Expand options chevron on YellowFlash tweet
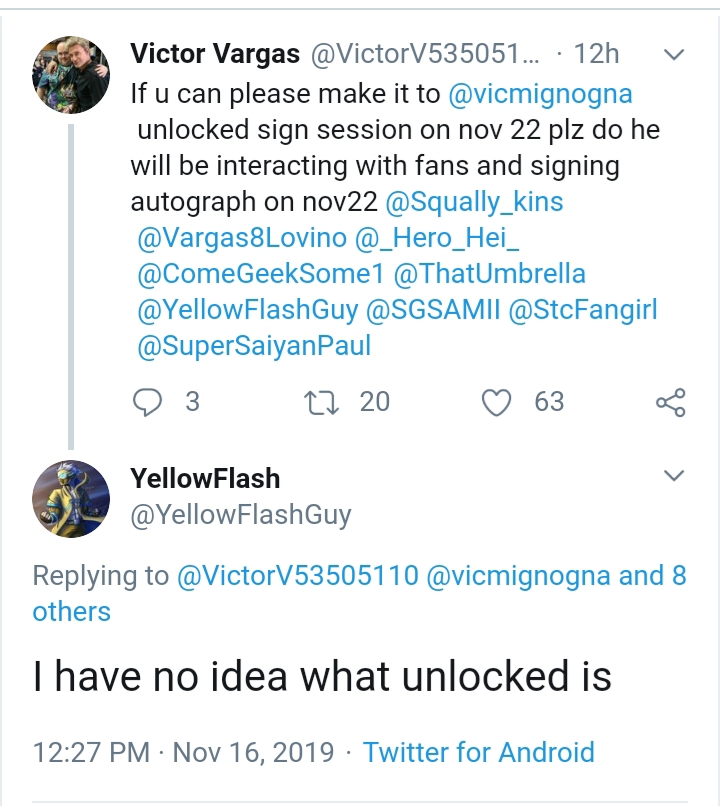The width and height of the screenshot is (720, 806). (x=674, y=475)
